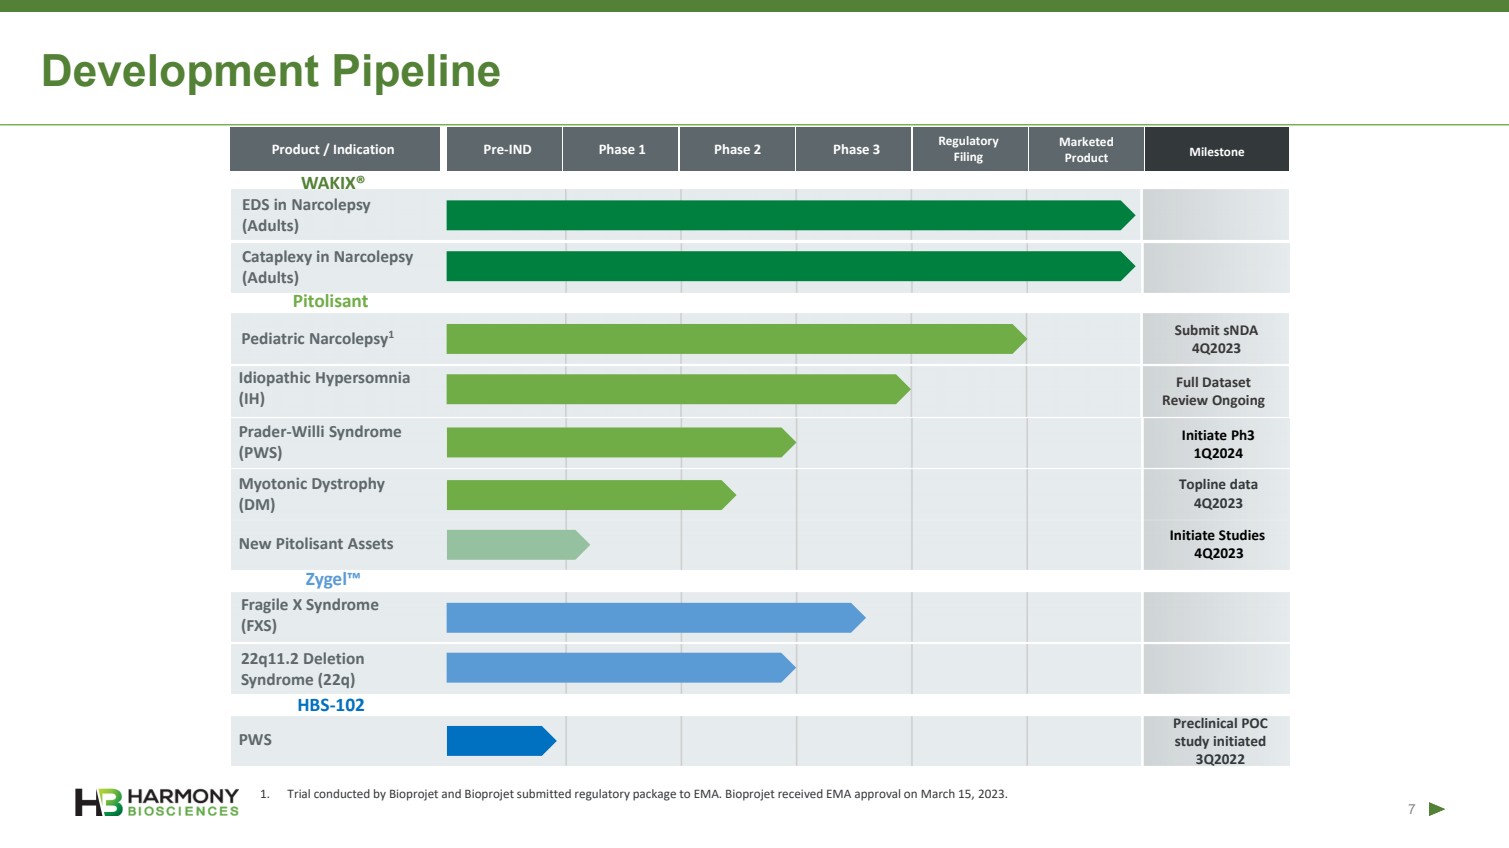Click the New Pitolisant Assets progress bar
Viewport: 1509px width, 848px height.
coord(518,545)
